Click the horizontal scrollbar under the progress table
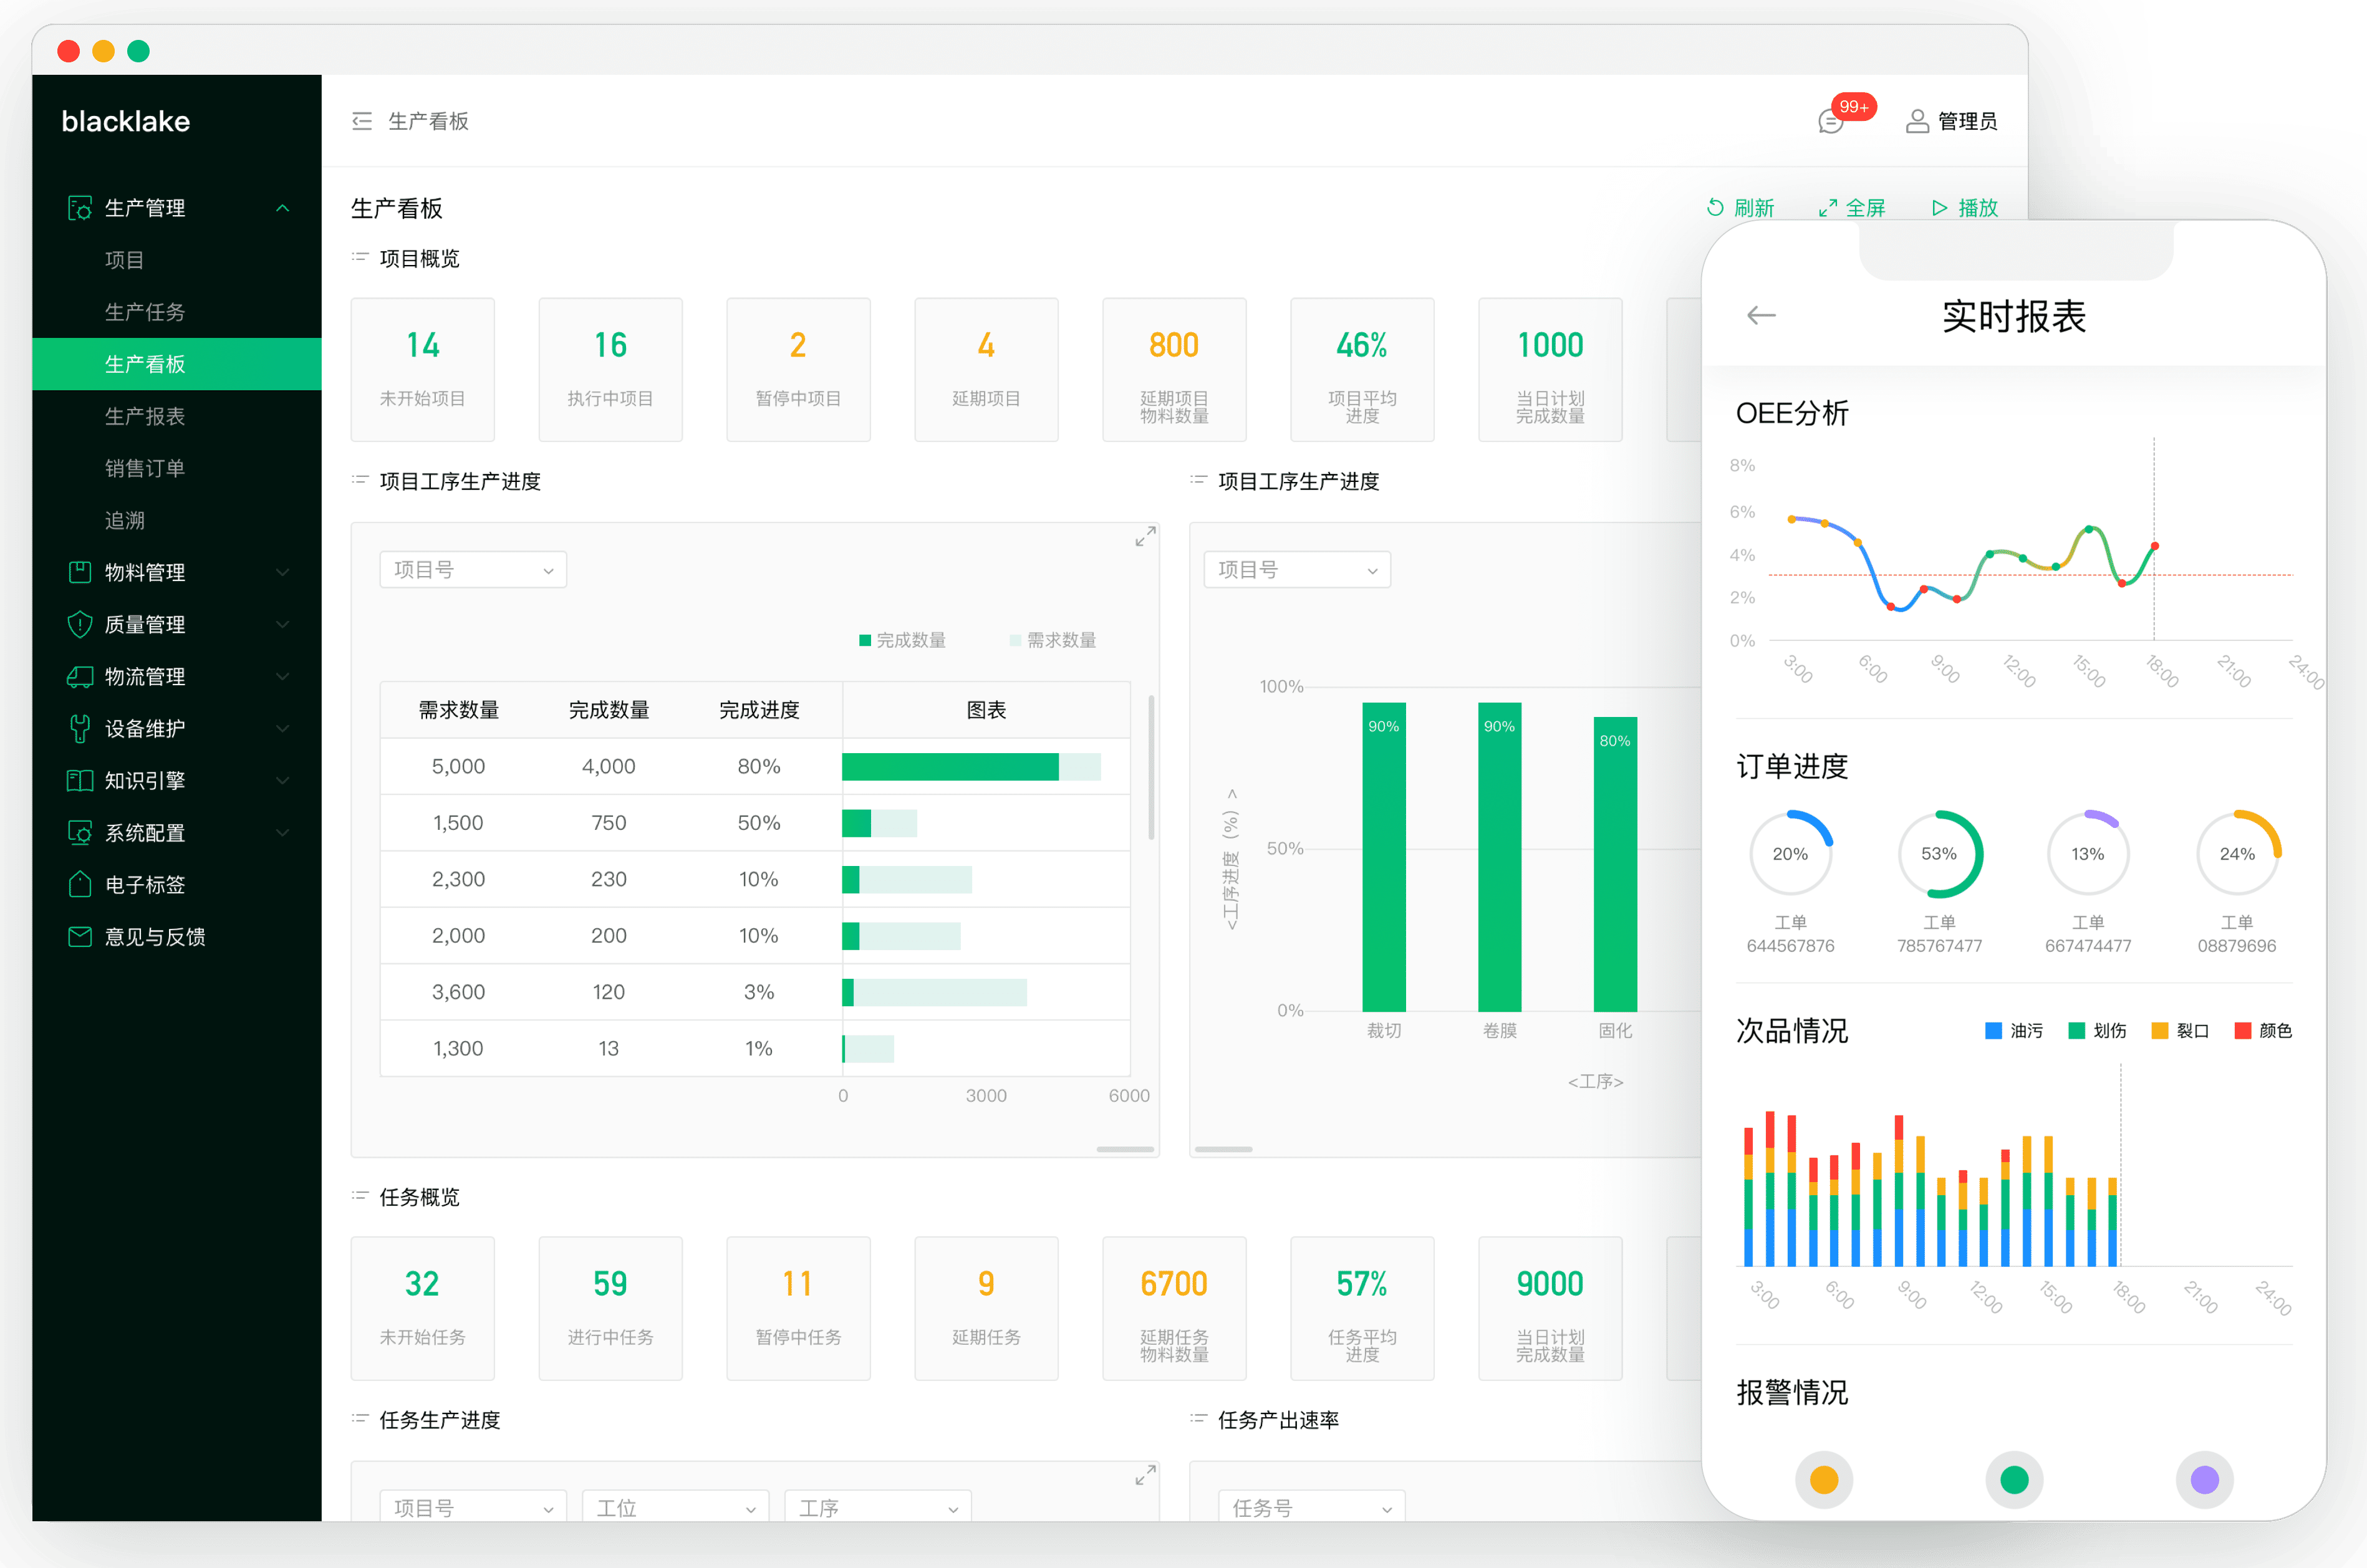Viewport: 2367px width, 1568px height. tap(1125, 1149)
